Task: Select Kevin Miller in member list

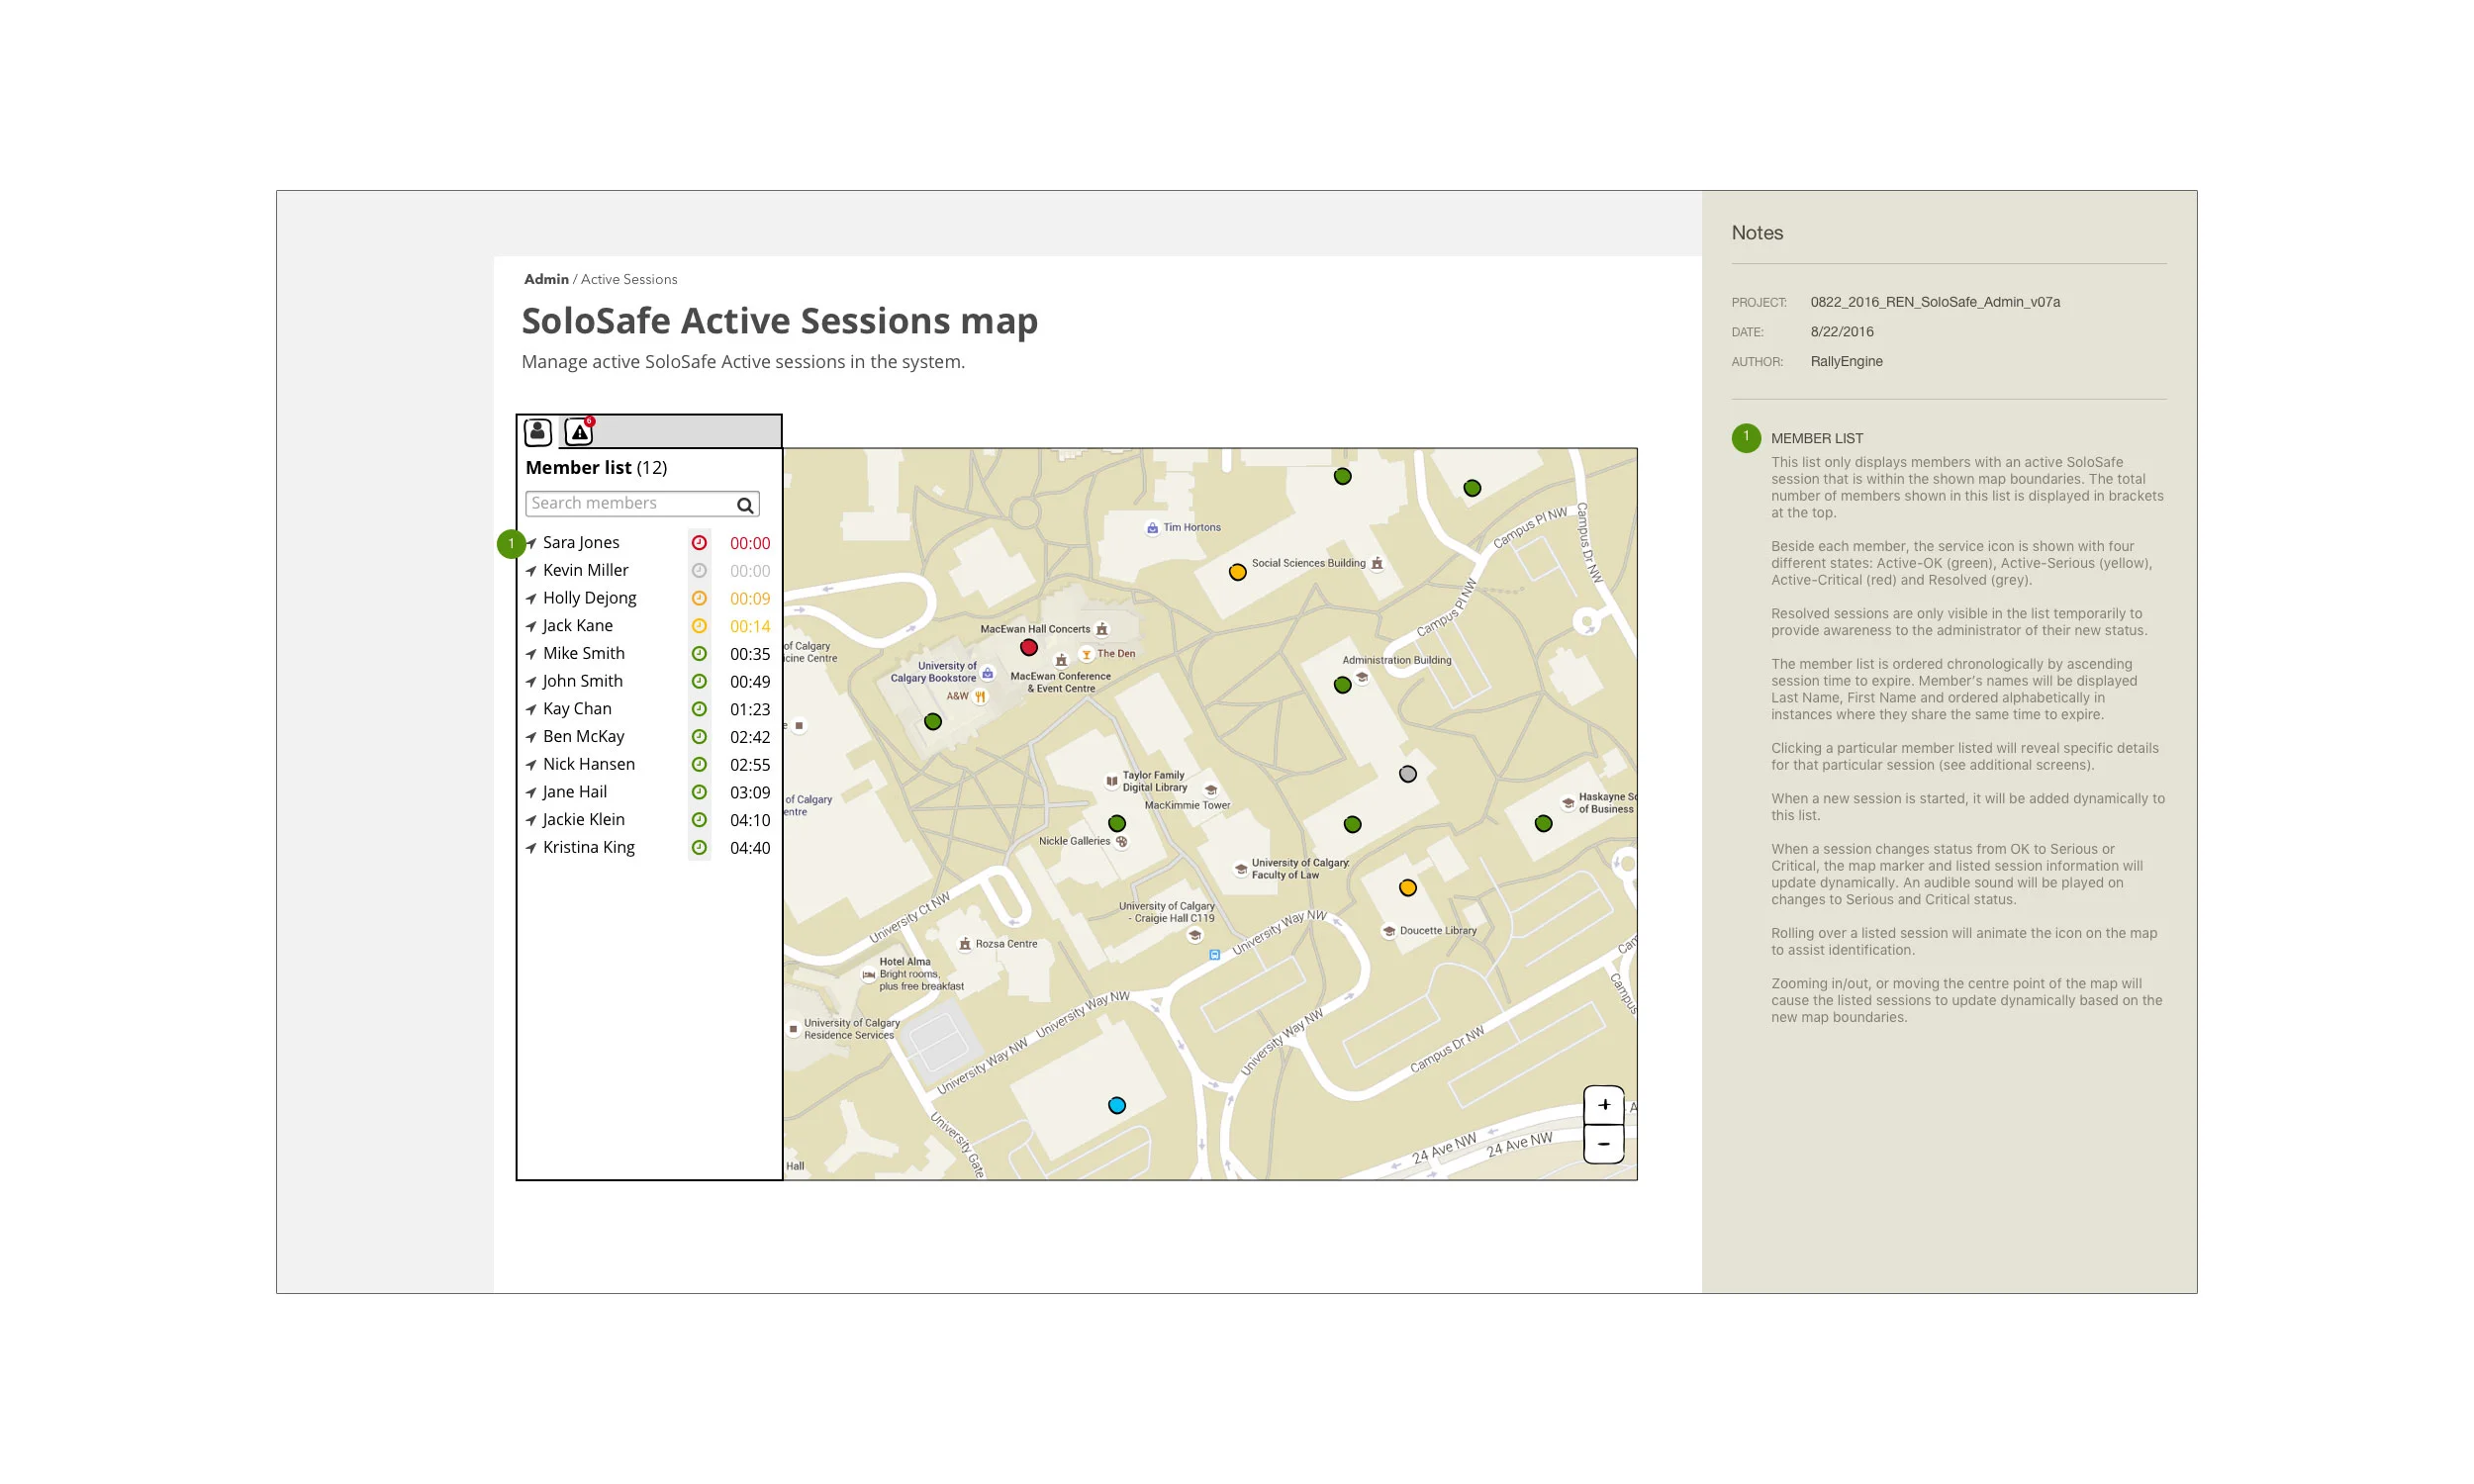Action: click(x=586, y=571)
